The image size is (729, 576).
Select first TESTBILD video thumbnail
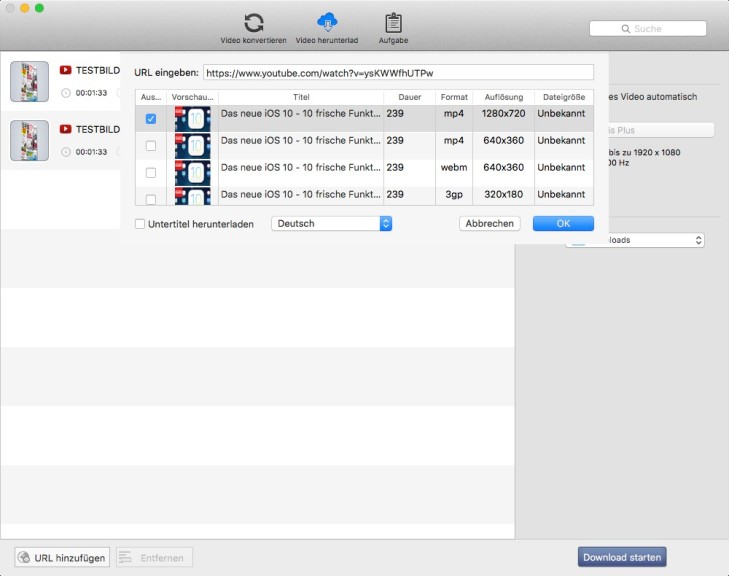tap(30, 81)
